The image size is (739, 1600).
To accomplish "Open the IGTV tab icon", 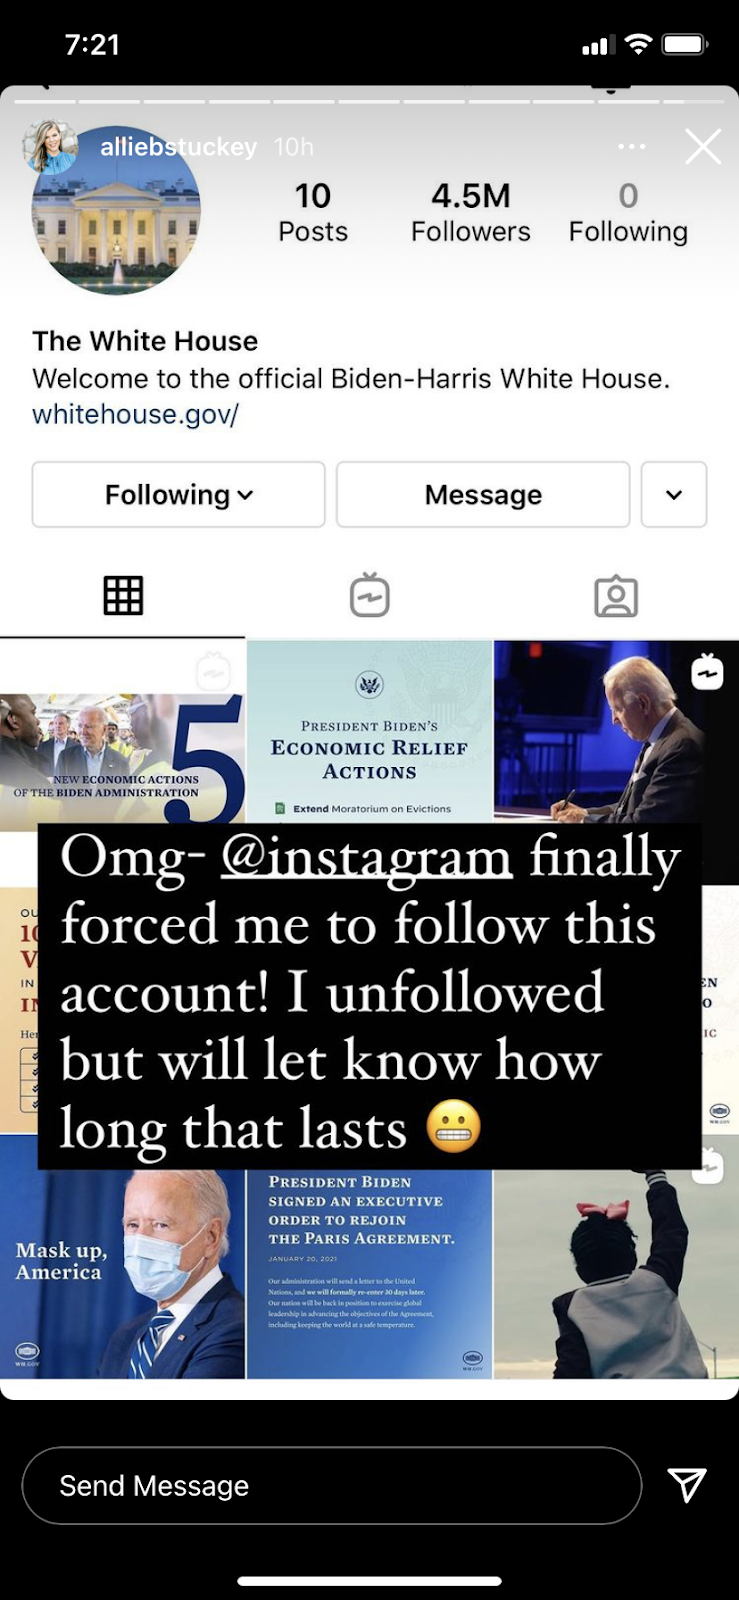I will (x=369, y=595).
